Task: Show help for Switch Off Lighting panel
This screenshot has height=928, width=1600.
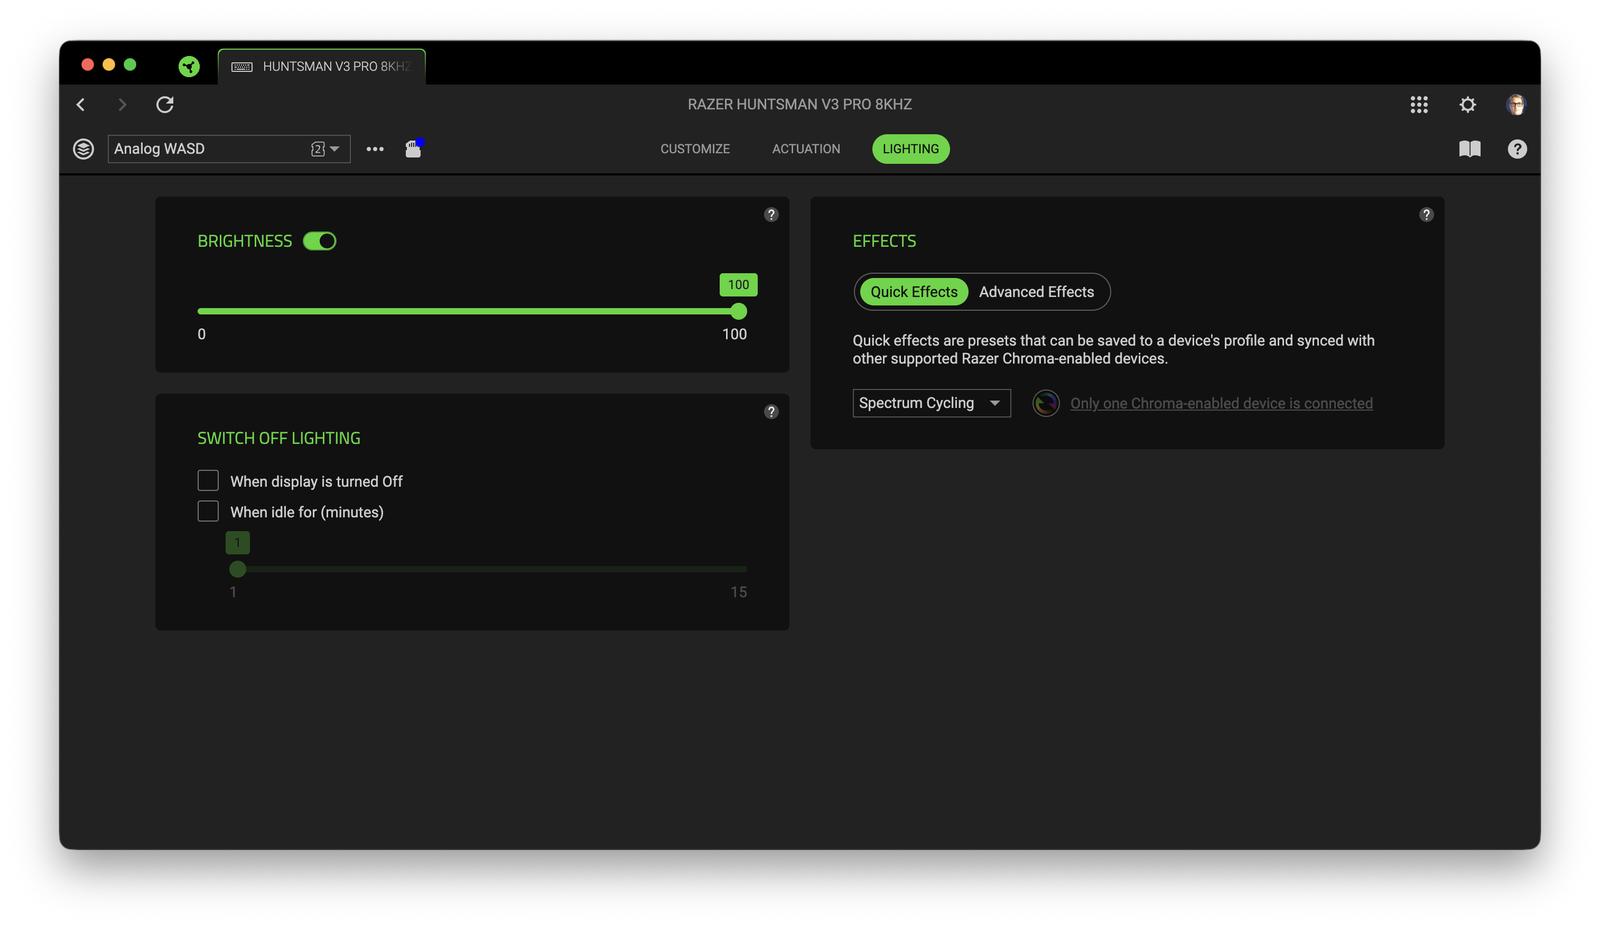Action: point(771,412)
